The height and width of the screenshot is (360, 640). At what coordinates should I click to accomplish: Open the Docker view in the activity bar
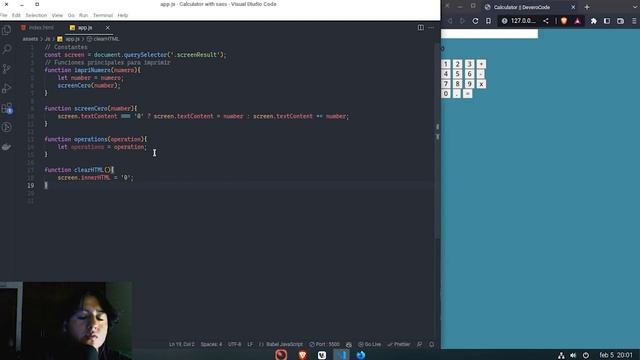pyautogui.click(x=7, y=147)
